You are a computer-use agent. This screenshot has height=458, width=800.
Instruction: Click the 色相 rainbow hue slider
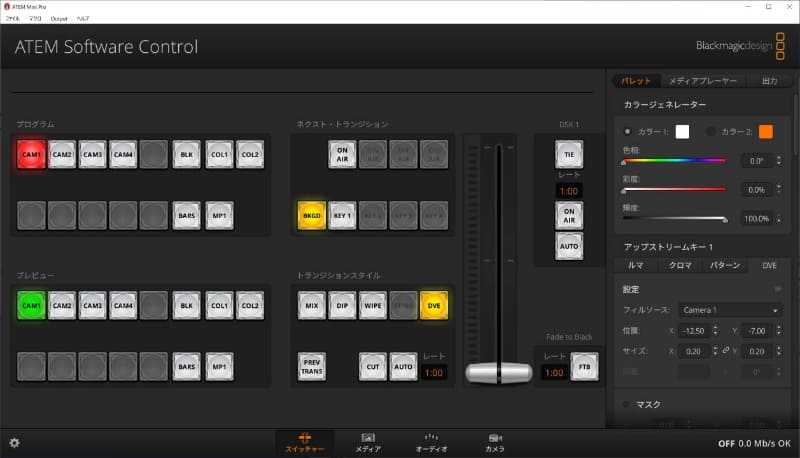pos(674,161)
